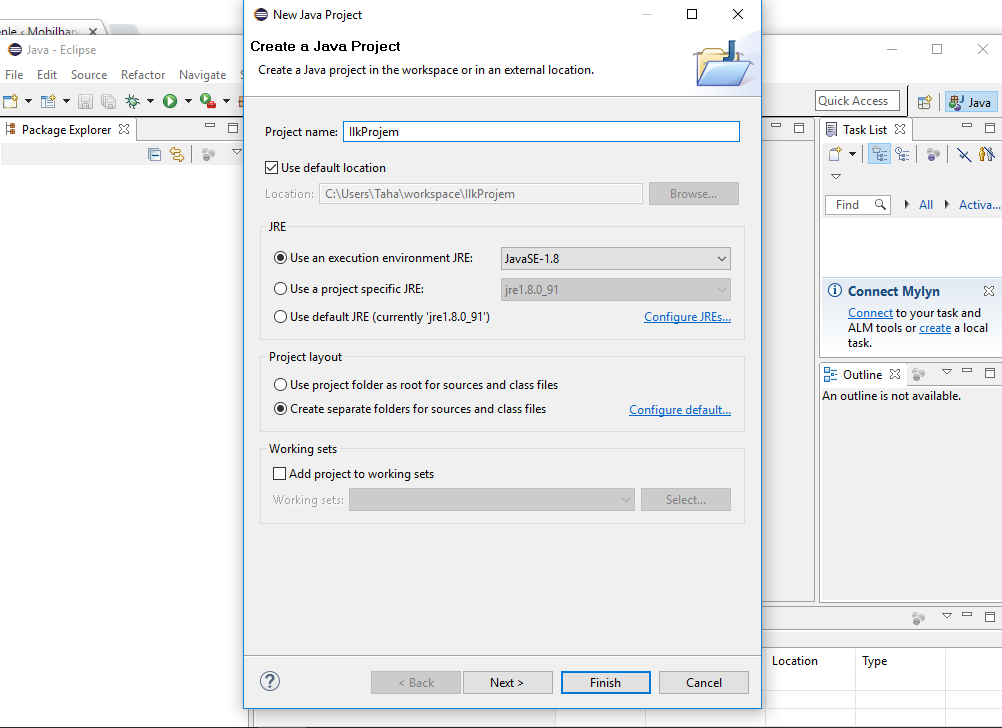Click the New Task icon
This screenshot has height=728, width=1002.
tap(835, 154)
